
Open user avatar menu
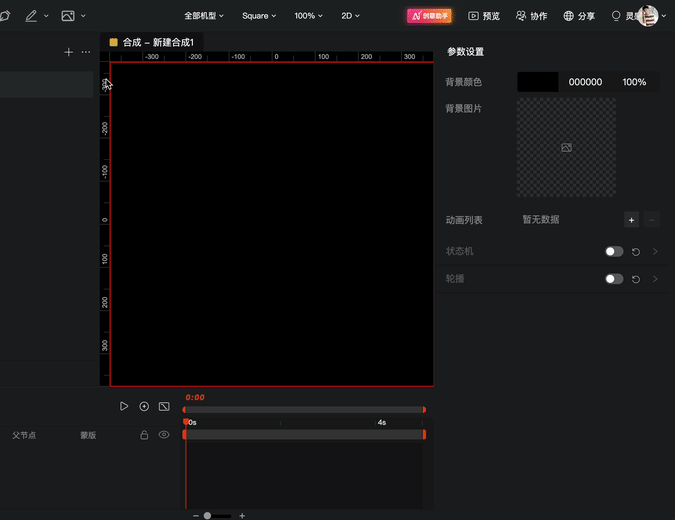[648, 16]
